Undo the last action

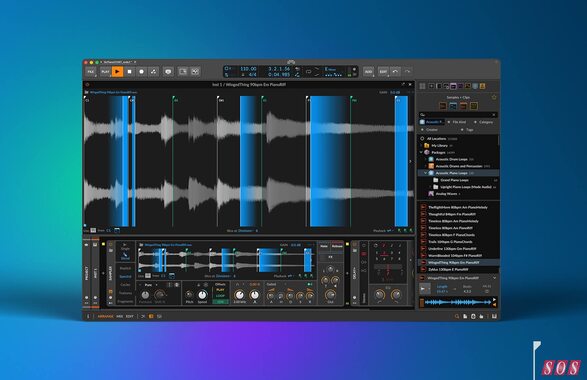pyautogui.click(x=395, y=72)
